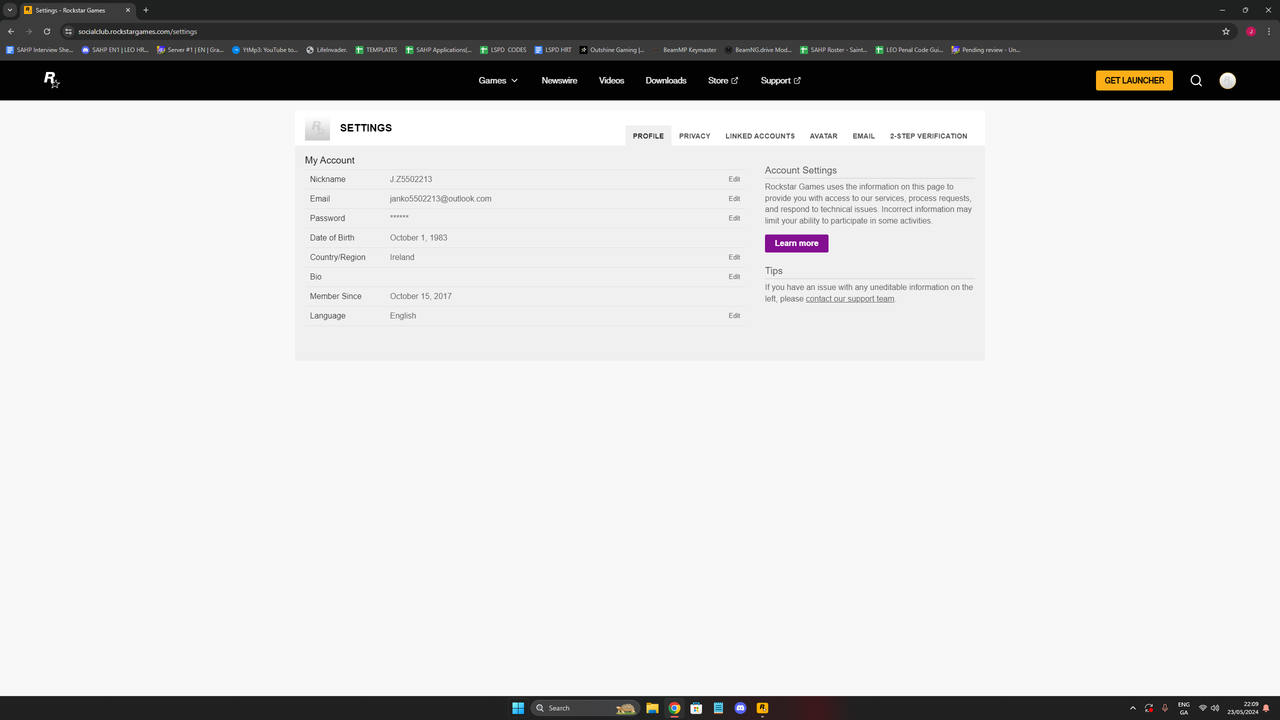1280x720 pixels.
Task: Click the settings avatar thumbnail
Action: click(x=317, y=129)
